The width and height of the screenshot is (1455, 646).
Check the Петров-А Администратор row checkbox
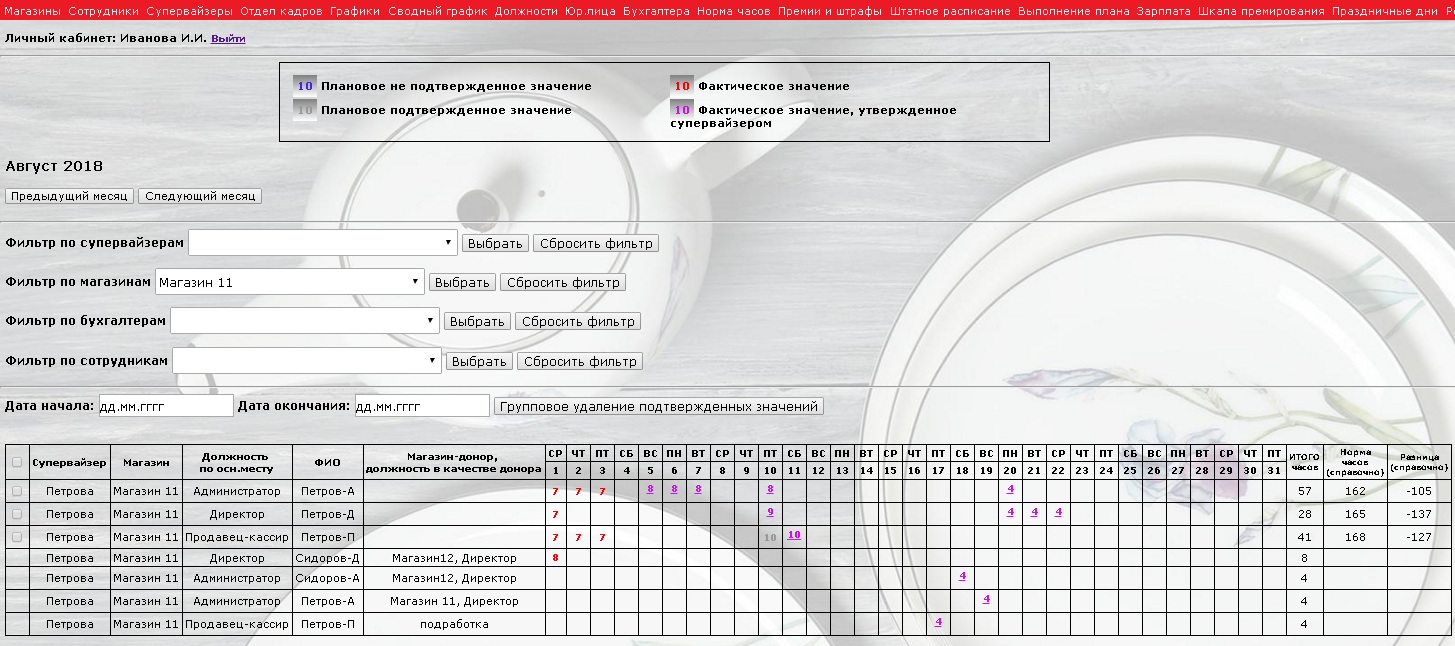tap(16, 490)
